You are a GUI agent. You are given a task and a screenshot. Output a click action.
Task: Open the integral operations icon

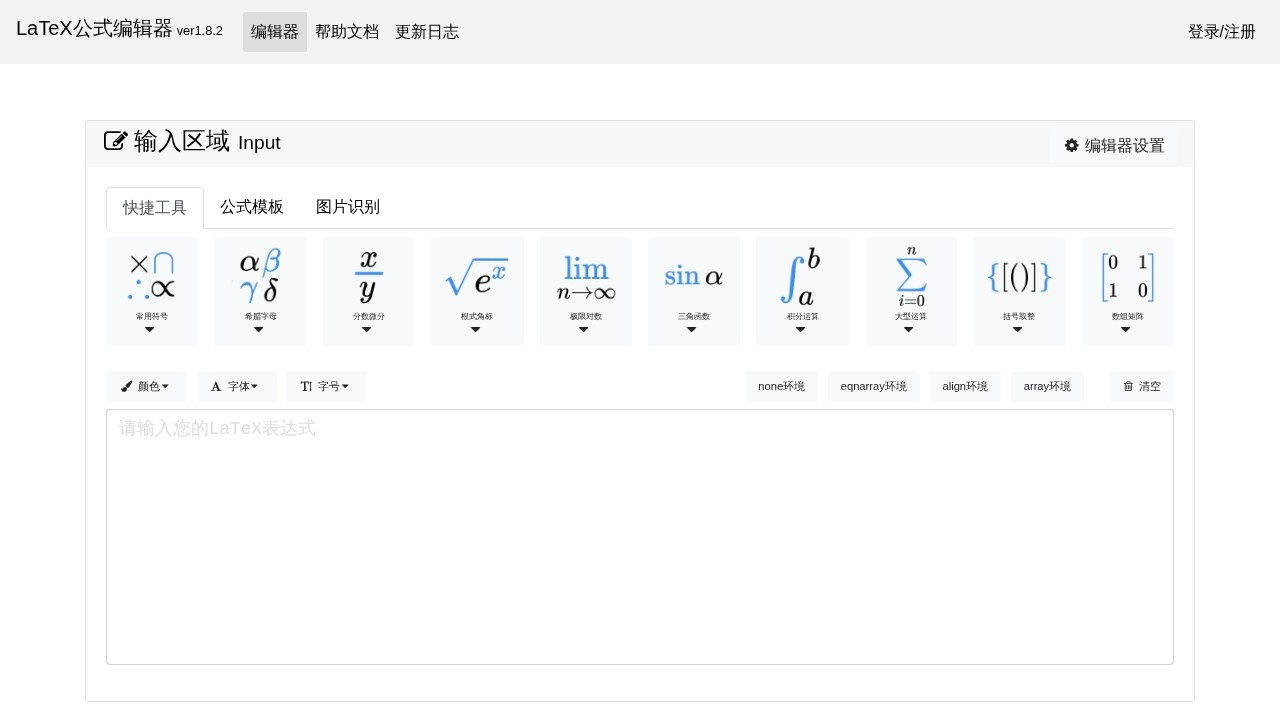pyautogui.click(x=802, y=291)
